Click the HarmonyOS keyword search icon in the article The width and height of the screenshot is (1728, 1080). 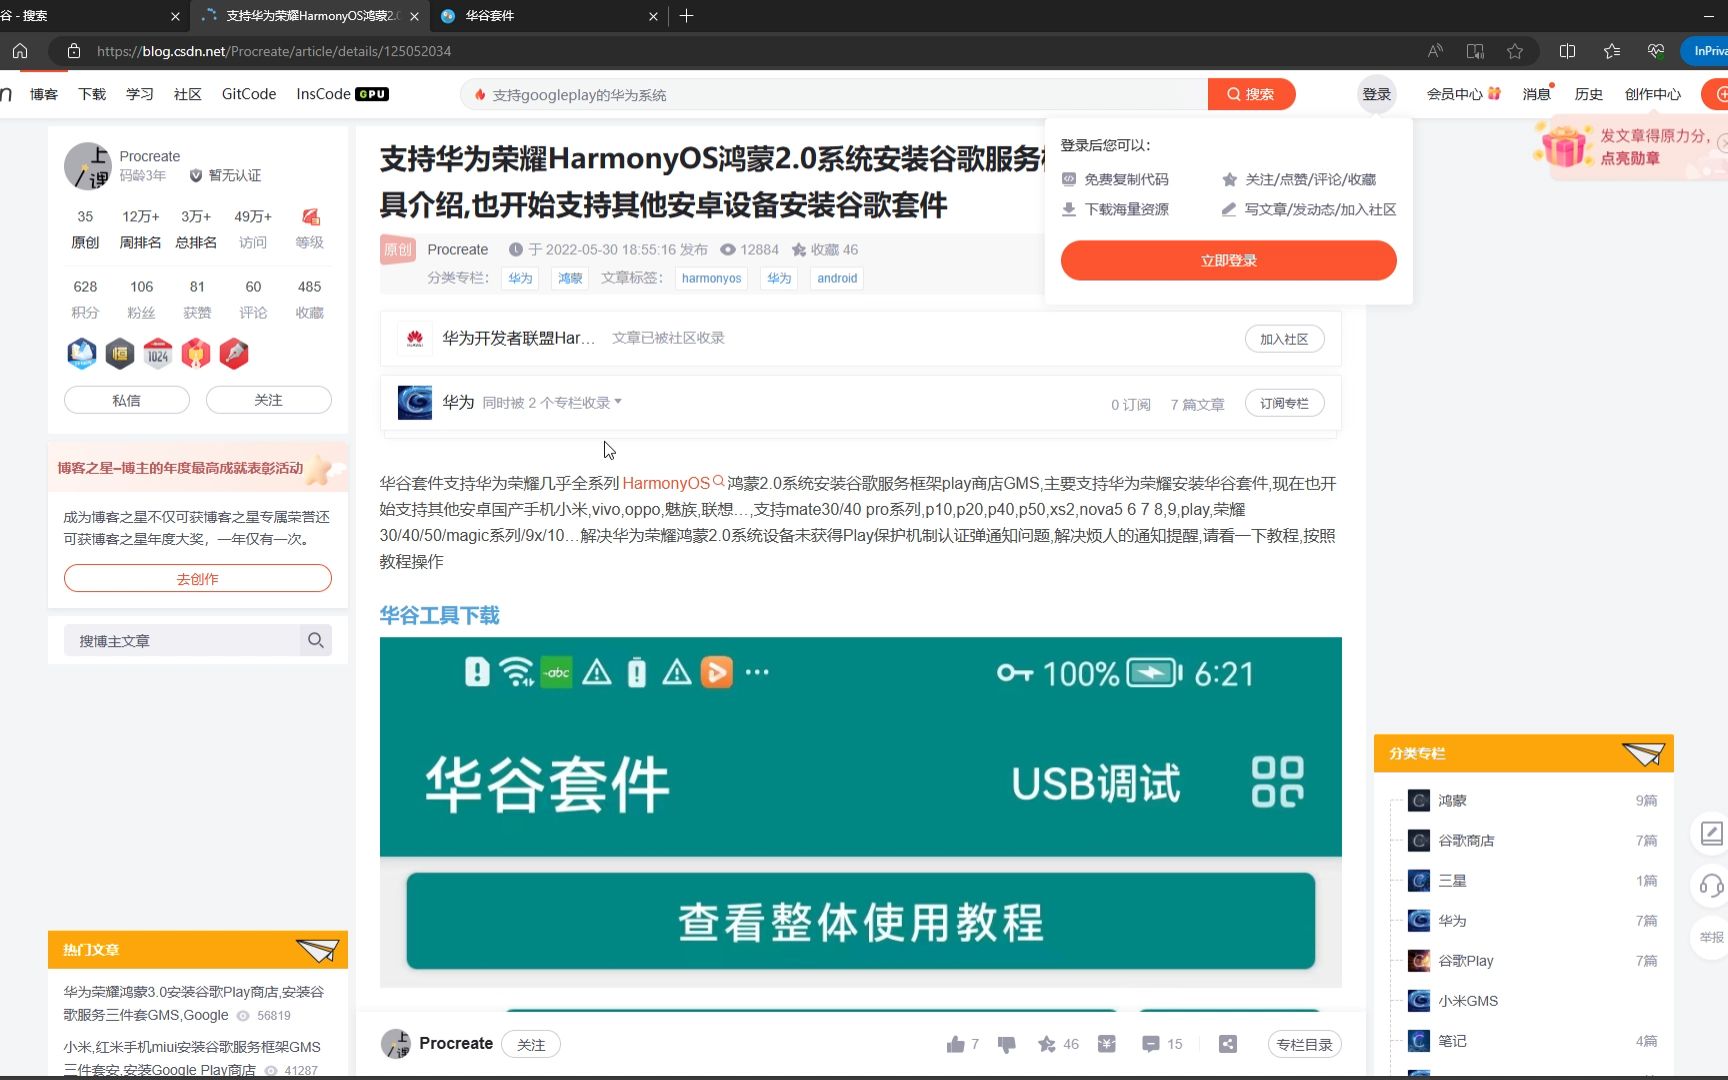point(718,481)
